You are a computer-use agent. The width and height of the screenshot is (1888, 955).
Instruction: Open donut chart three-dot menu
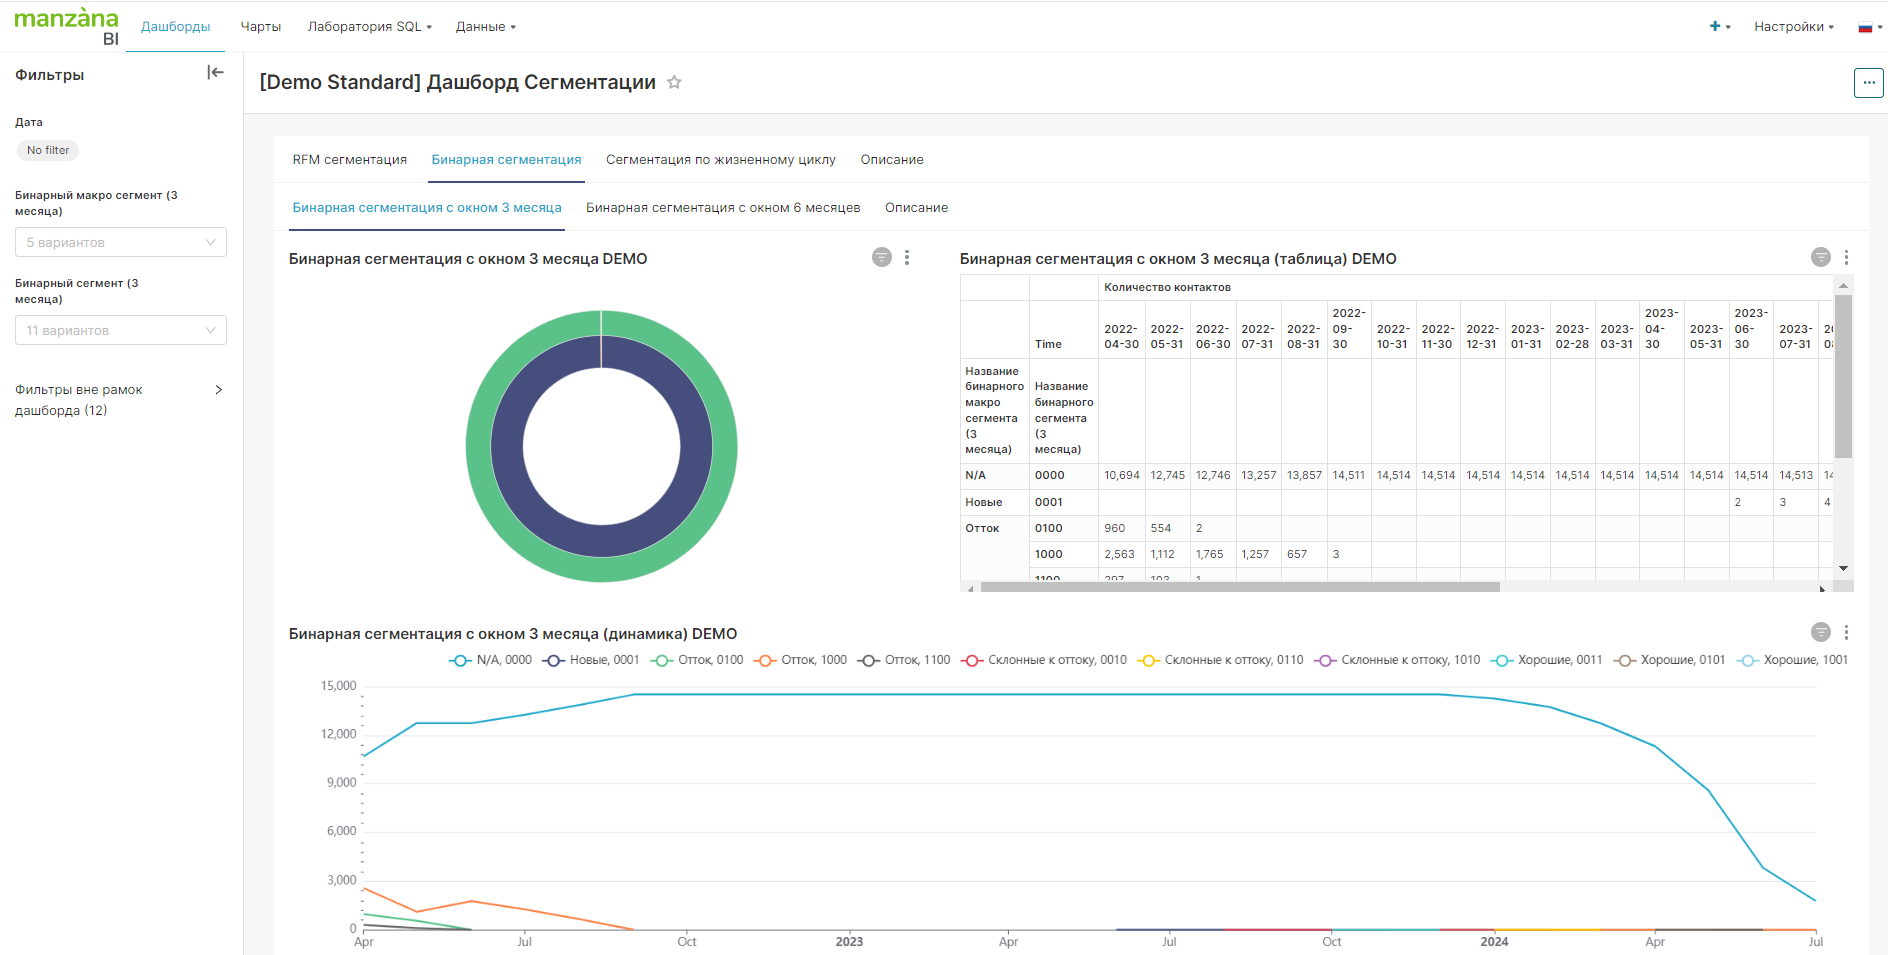[x=907, y=258]
